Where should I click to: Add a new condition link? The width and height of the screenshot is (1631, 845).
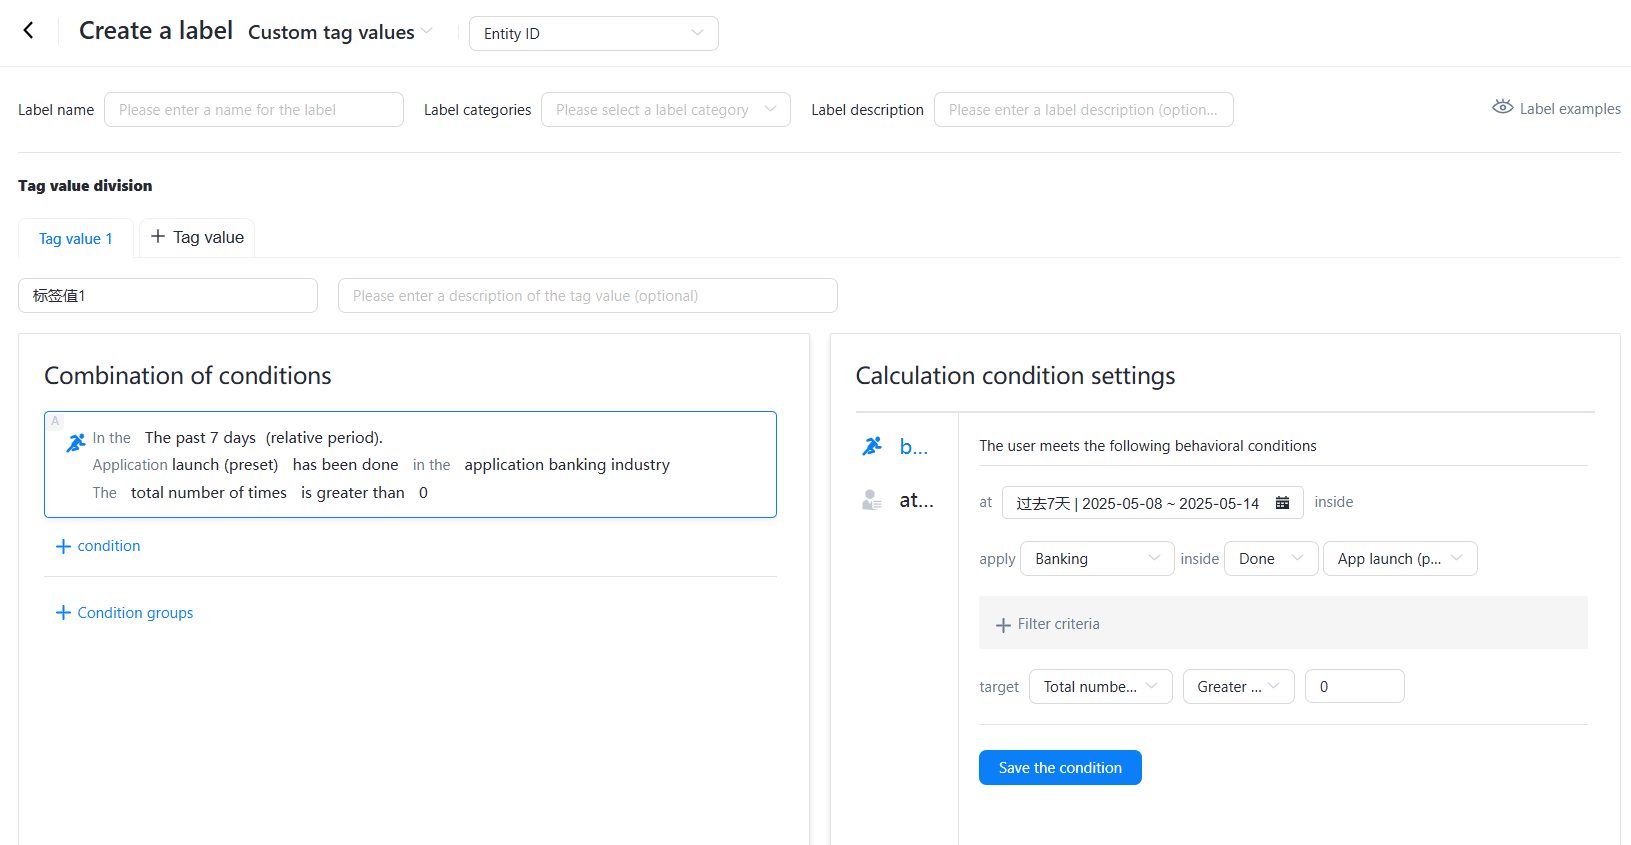98,546
